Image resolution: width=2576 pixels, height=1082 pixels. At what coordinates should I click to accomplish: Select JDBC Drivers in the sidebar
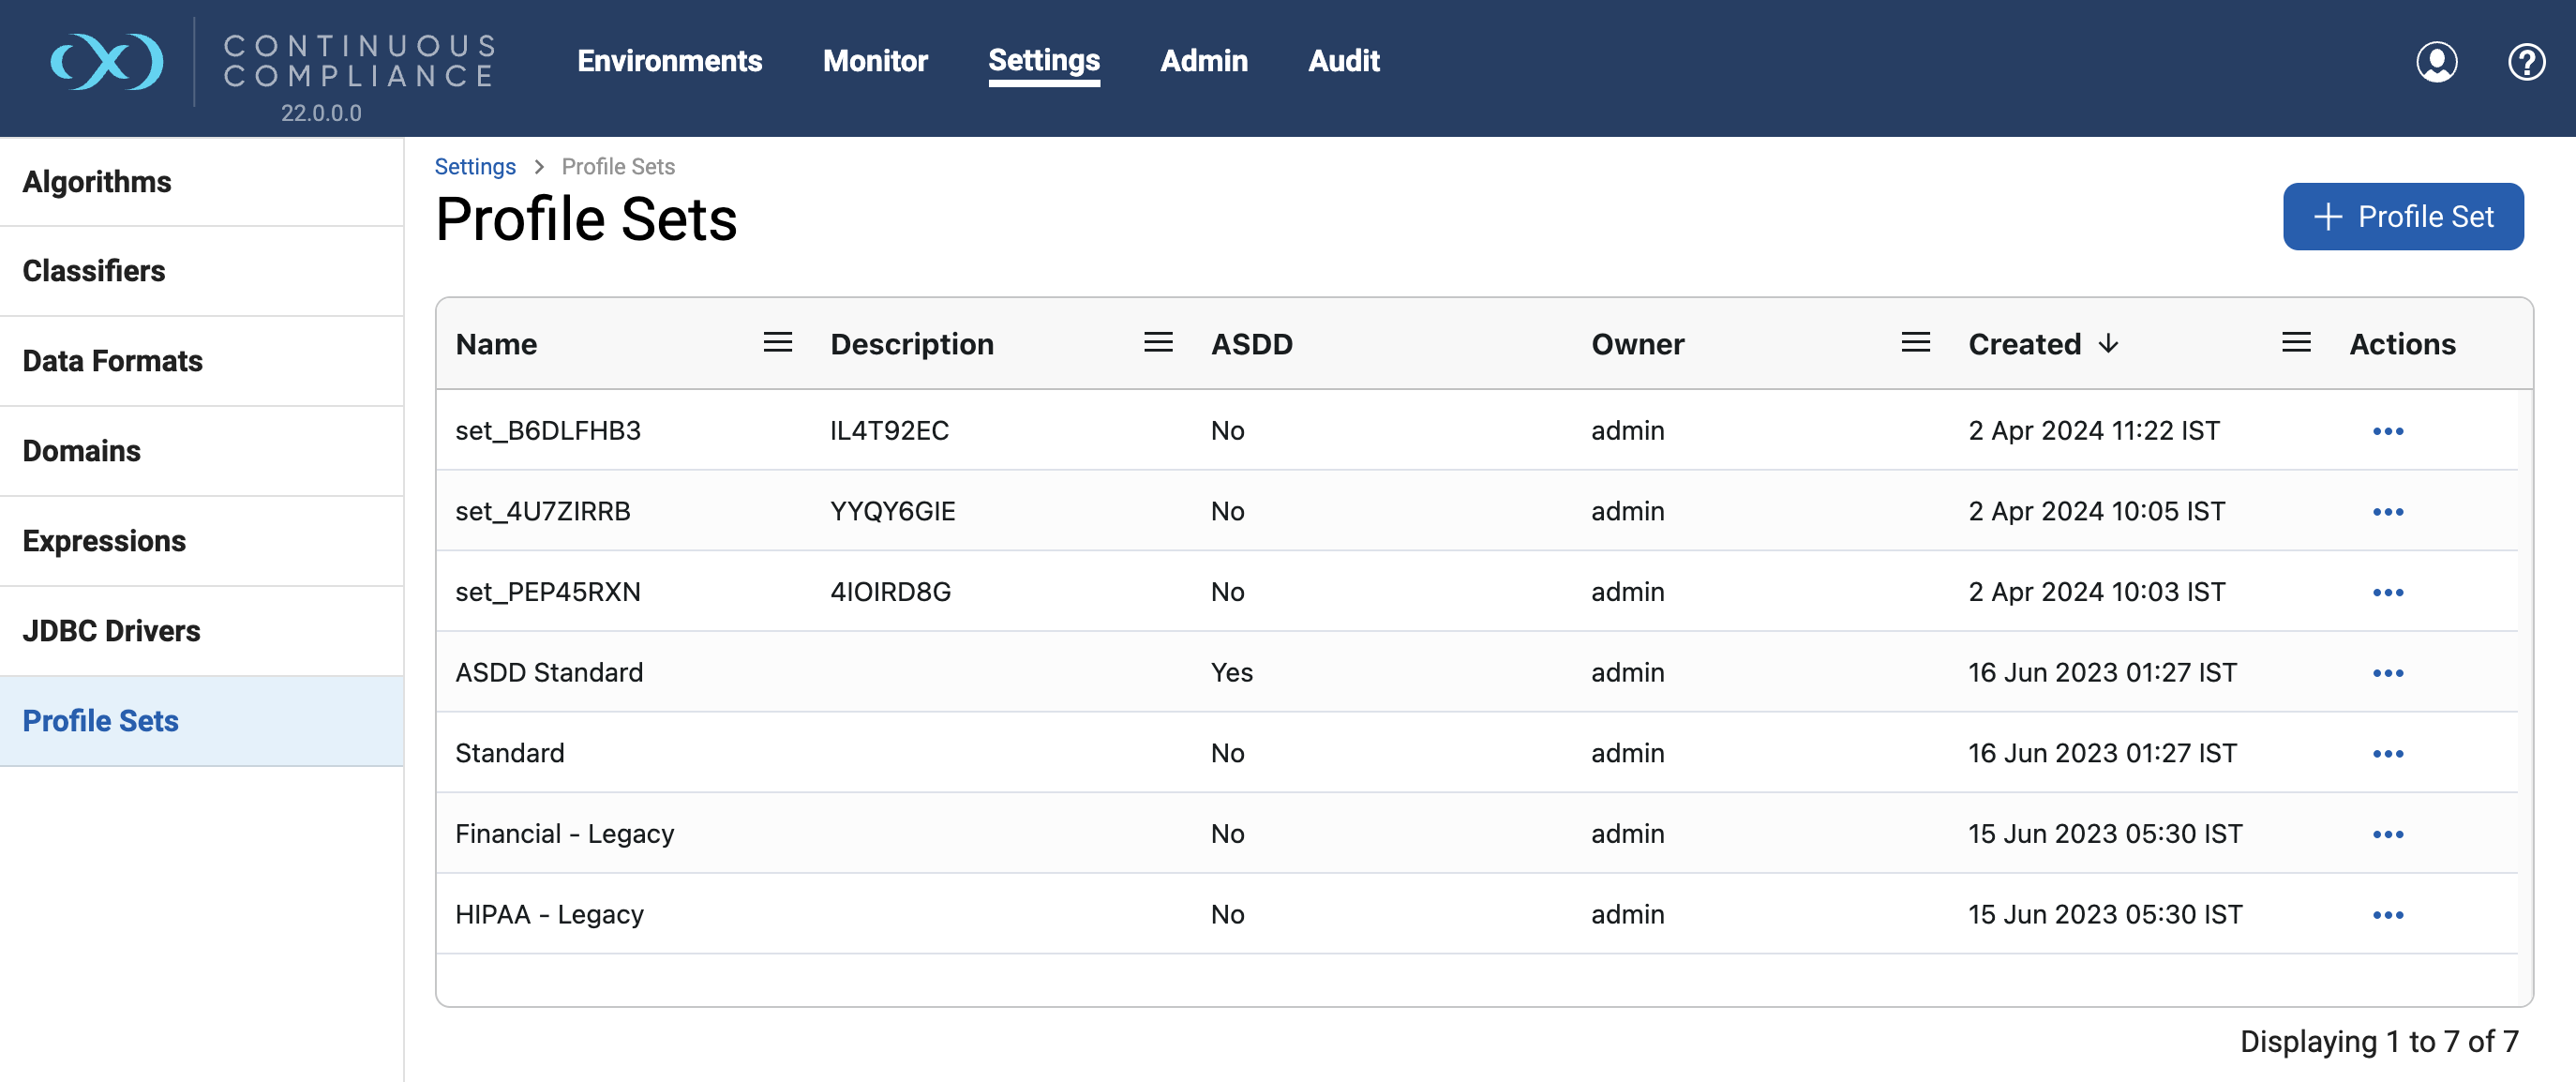point(112,631)
